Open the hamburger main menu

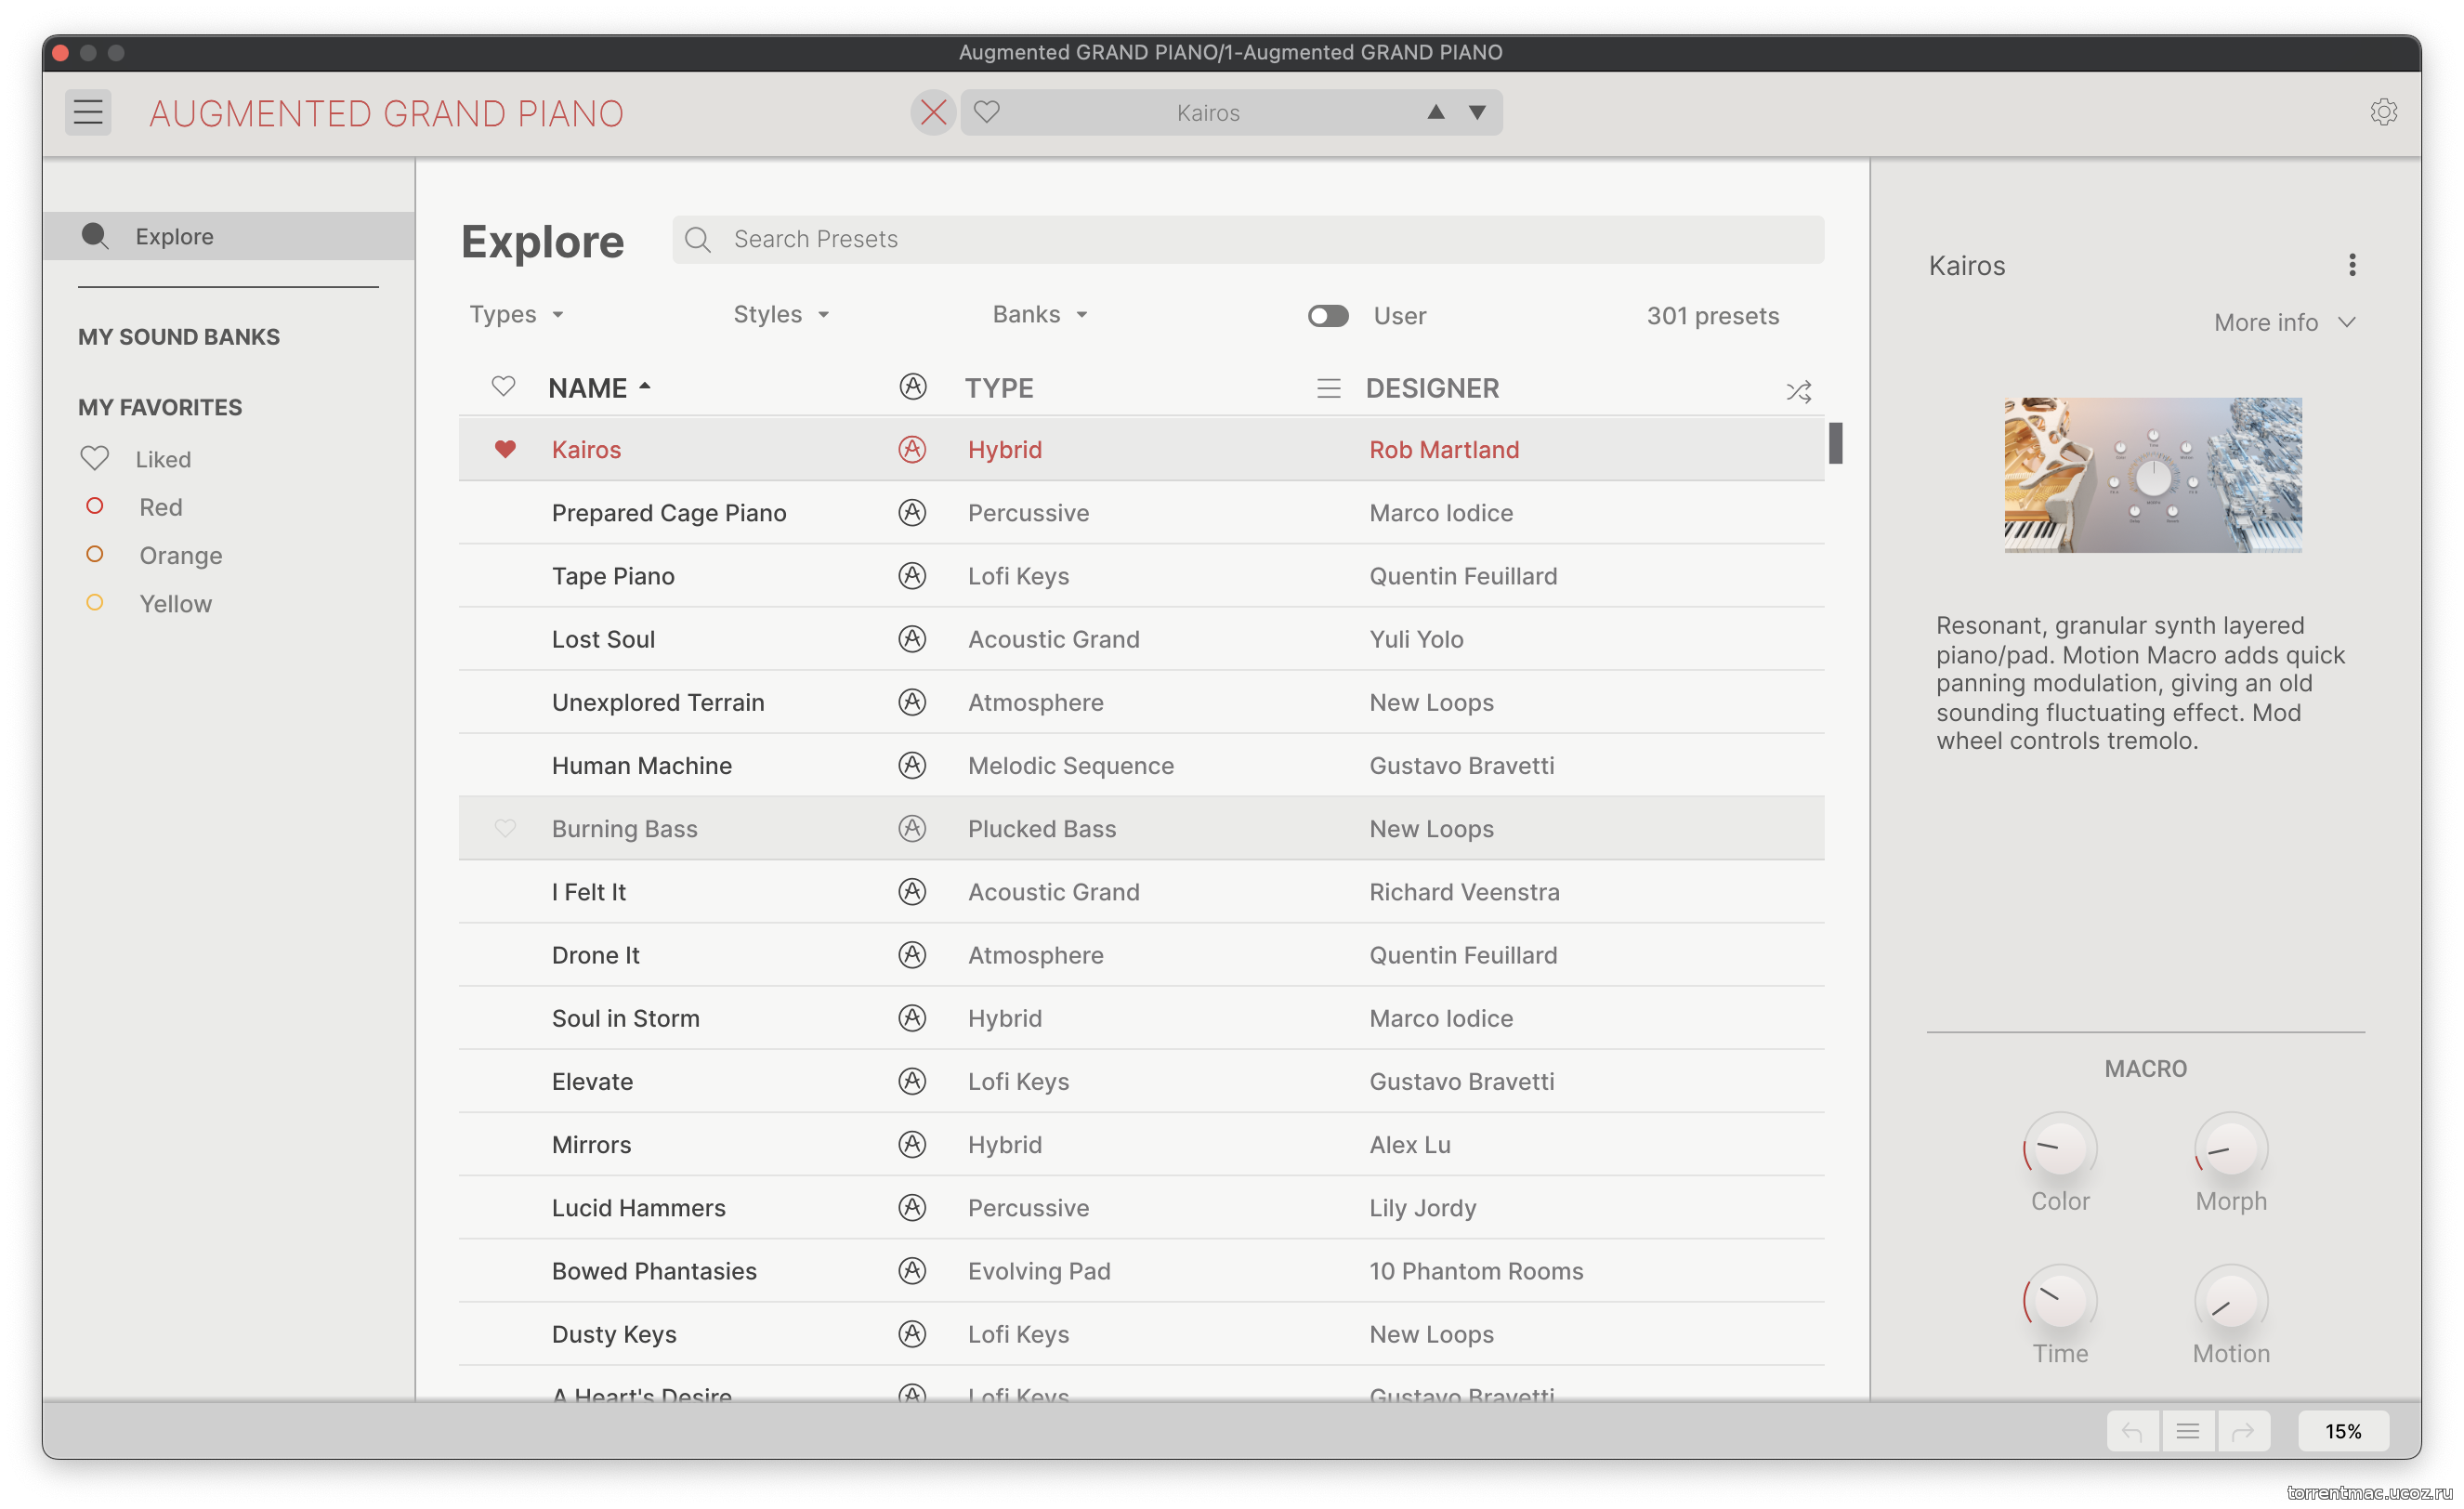pos(88,112)
